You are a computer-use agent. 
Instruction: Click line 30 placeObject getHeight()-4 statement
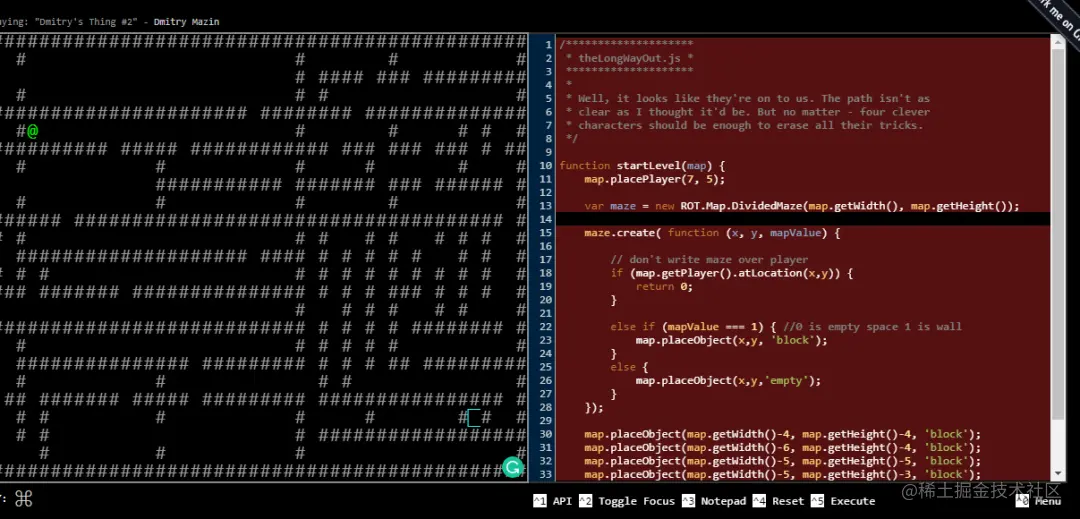pos(782,434)
